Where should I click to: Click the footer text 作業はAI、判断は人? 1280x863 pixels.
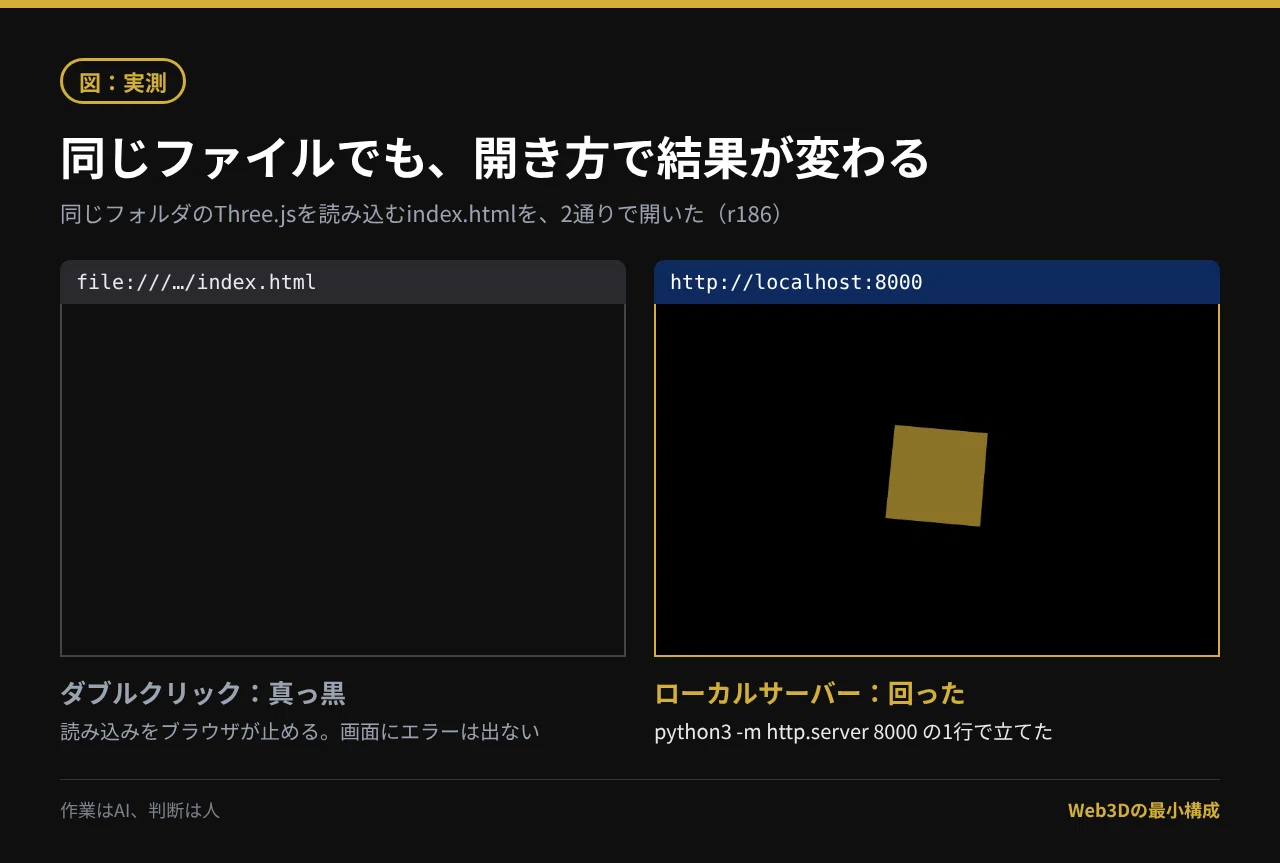140,810
